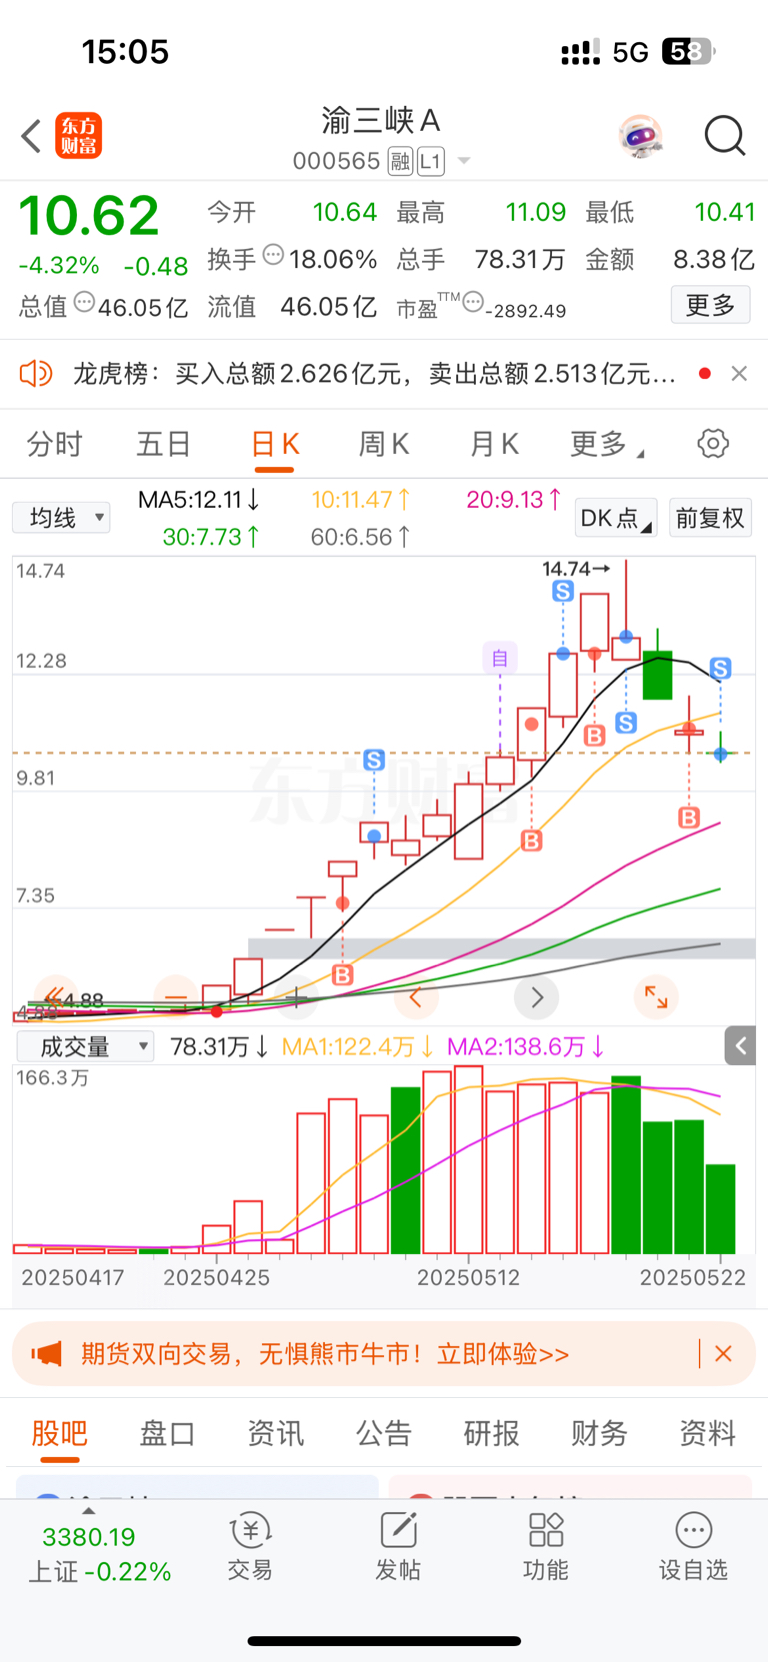Viewport: 768px width, 1663px height.
Task: Tap the back arrow icon
Action: [31, 136]
